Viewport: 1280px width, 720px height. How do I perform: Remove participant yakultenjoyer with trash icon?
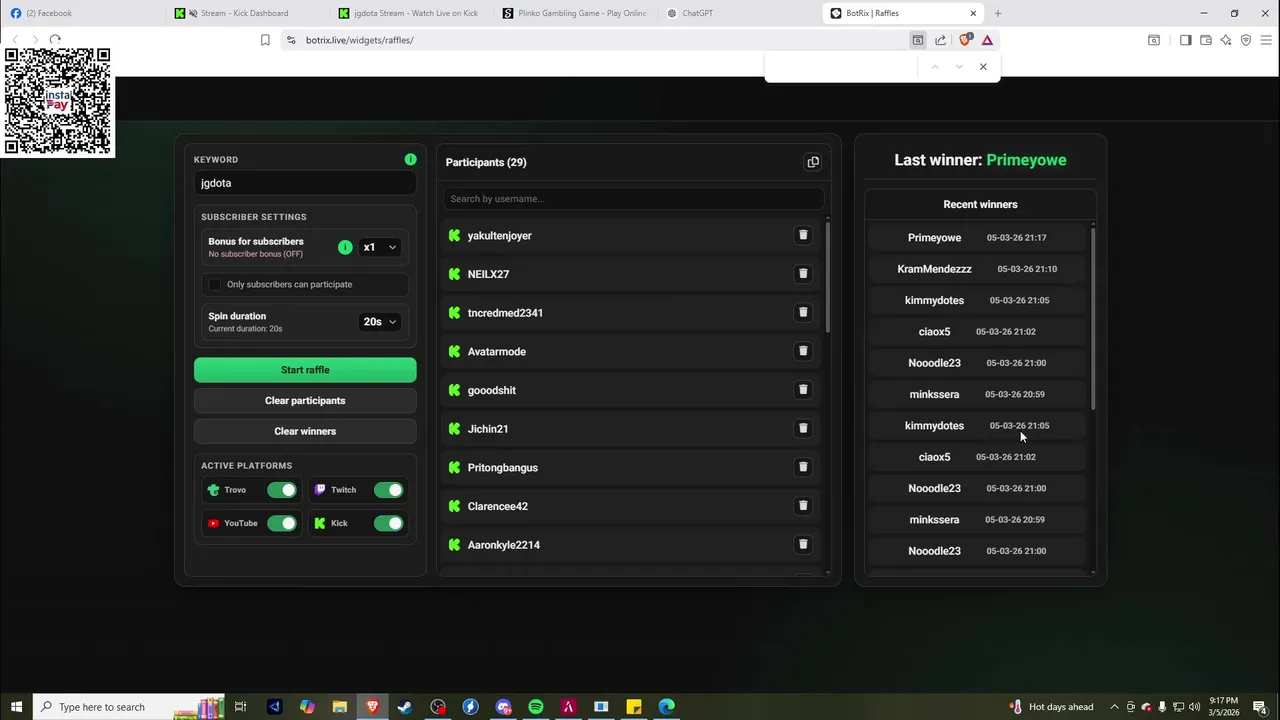click(803, 235)
